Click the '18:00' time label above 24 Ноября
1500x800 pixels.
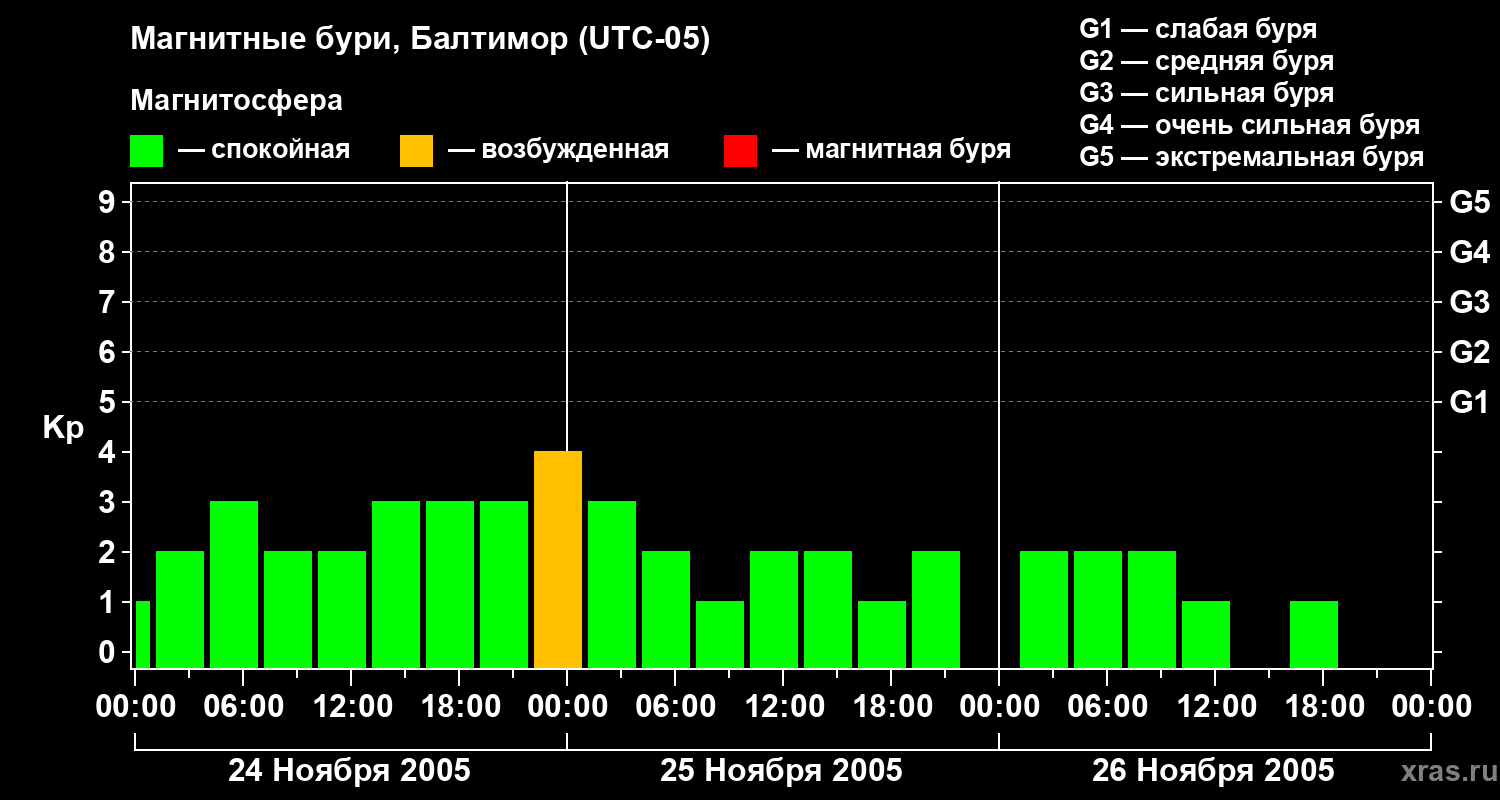click(x=459, y=706)
